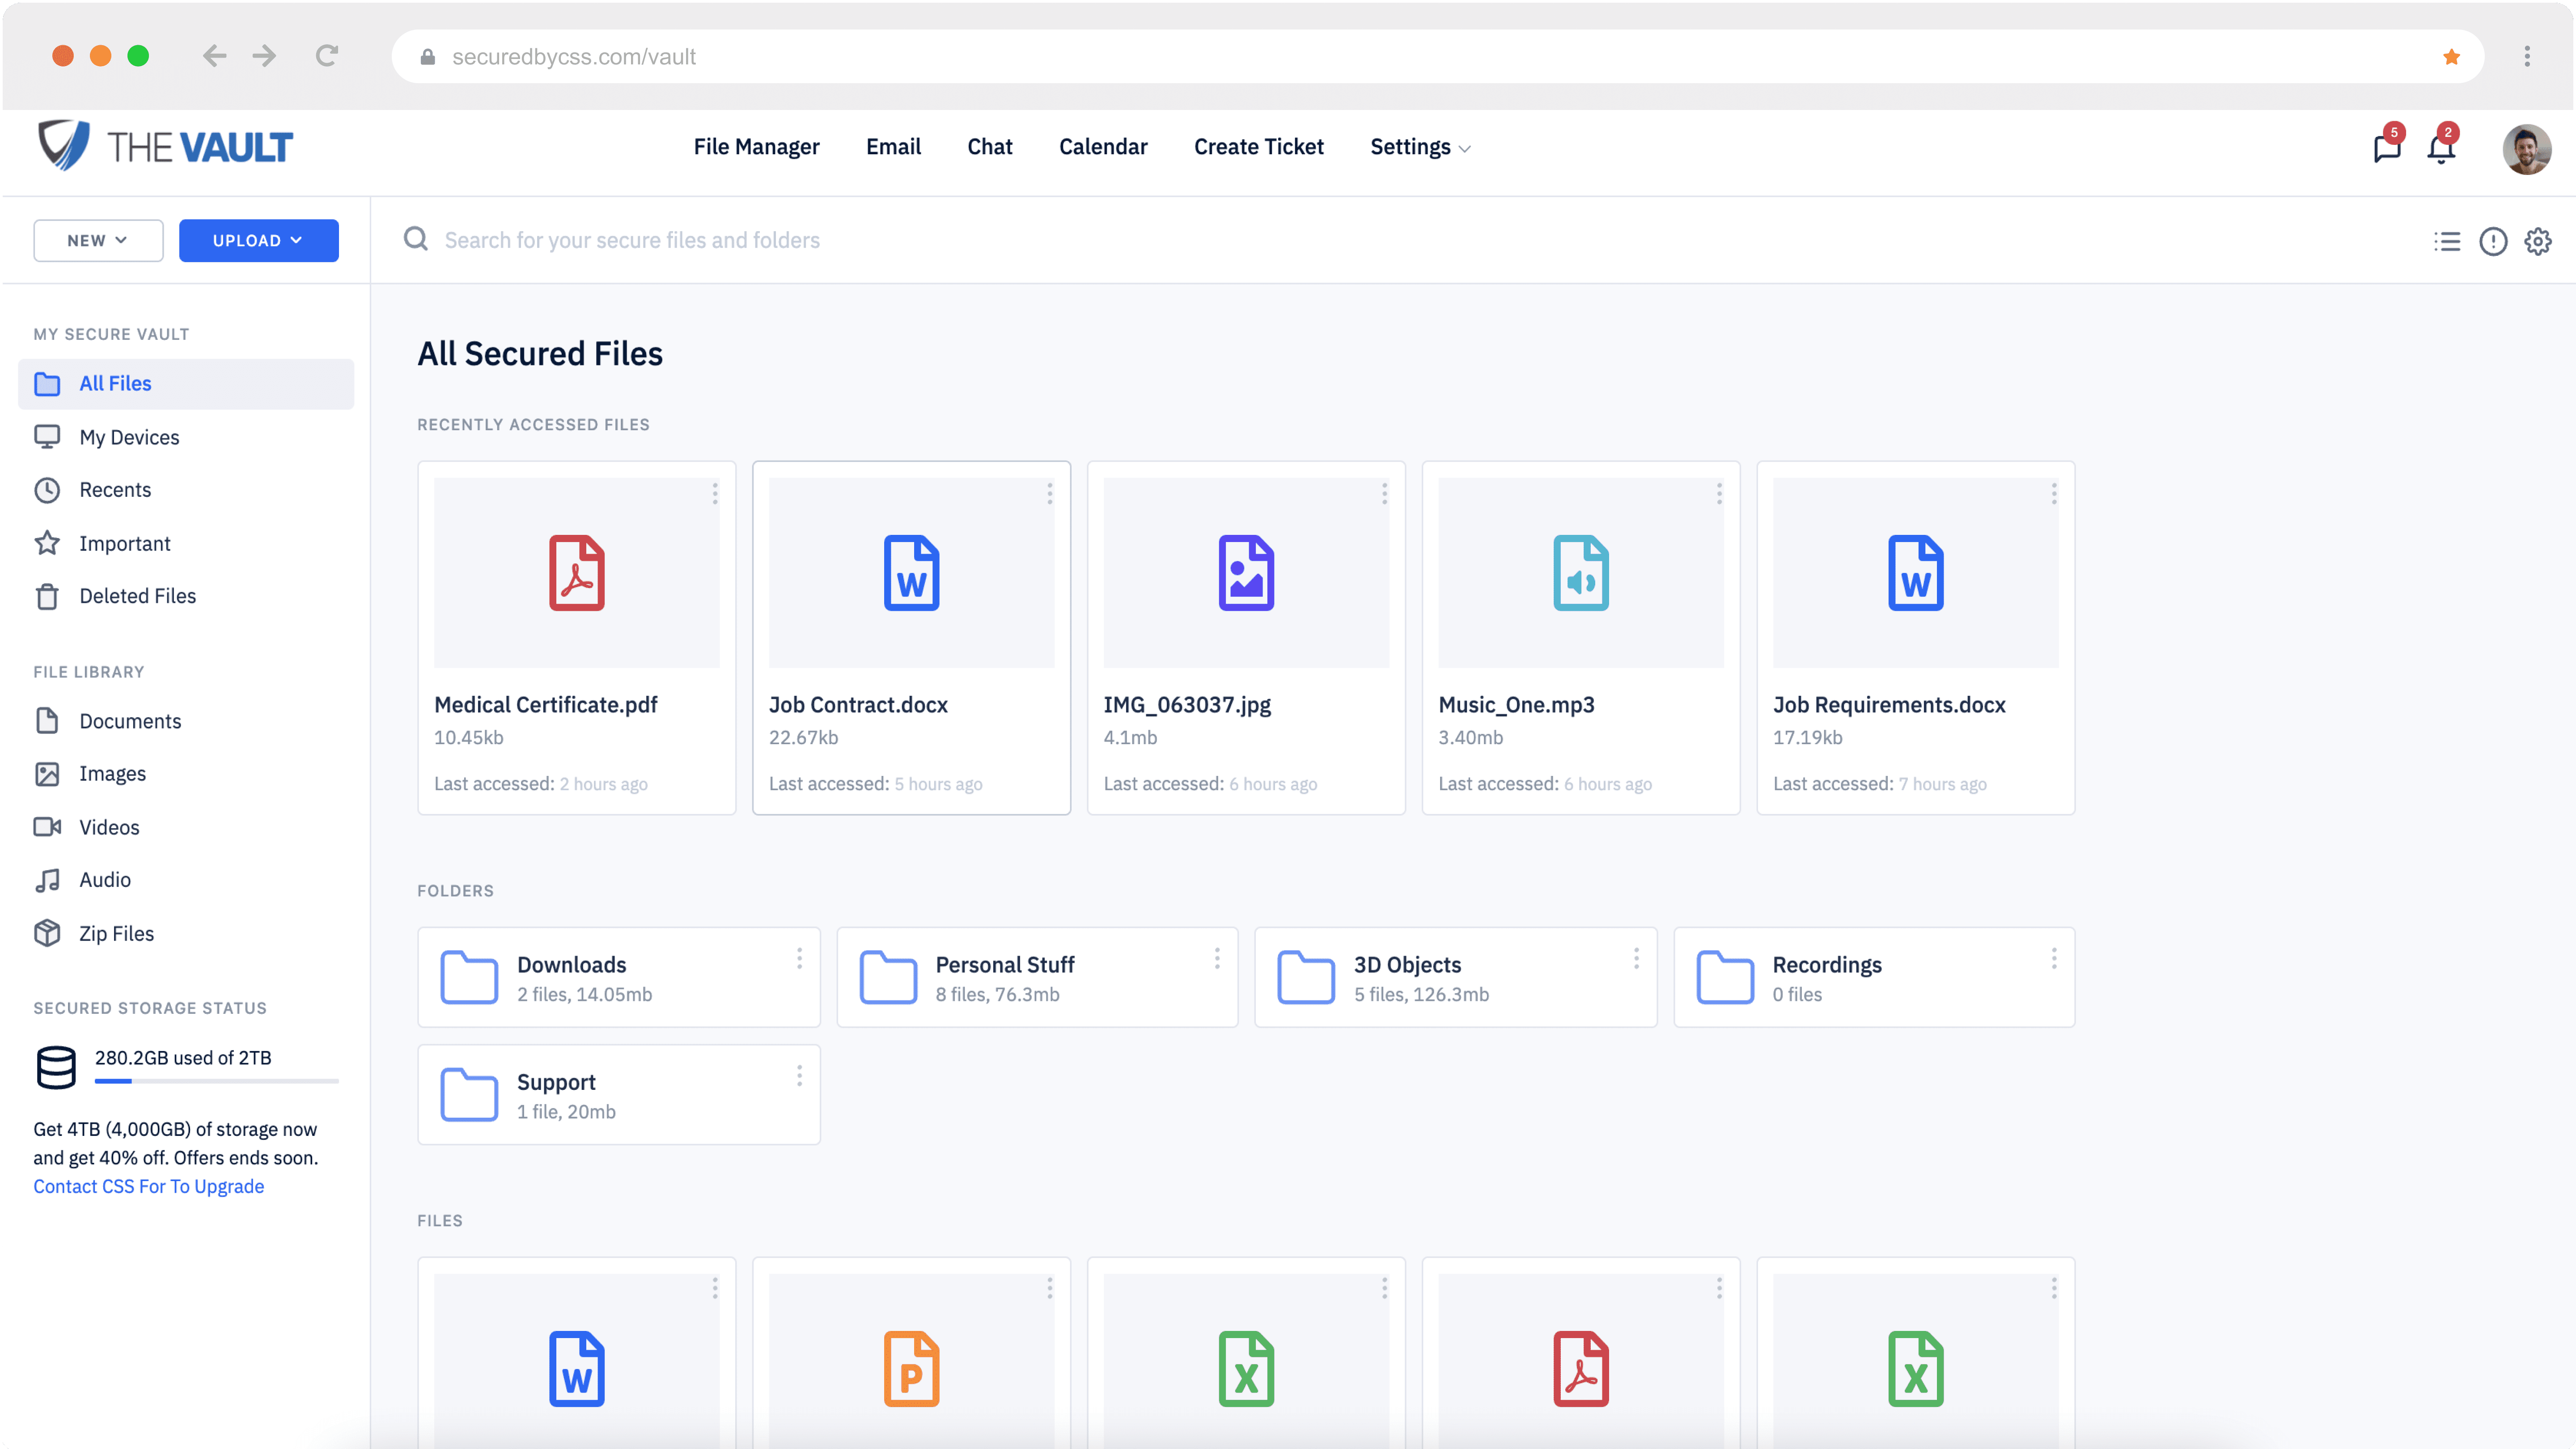Open the info alert circle icon
The width and height of the screenshot is (2576, 1449).
[2493, 241]
